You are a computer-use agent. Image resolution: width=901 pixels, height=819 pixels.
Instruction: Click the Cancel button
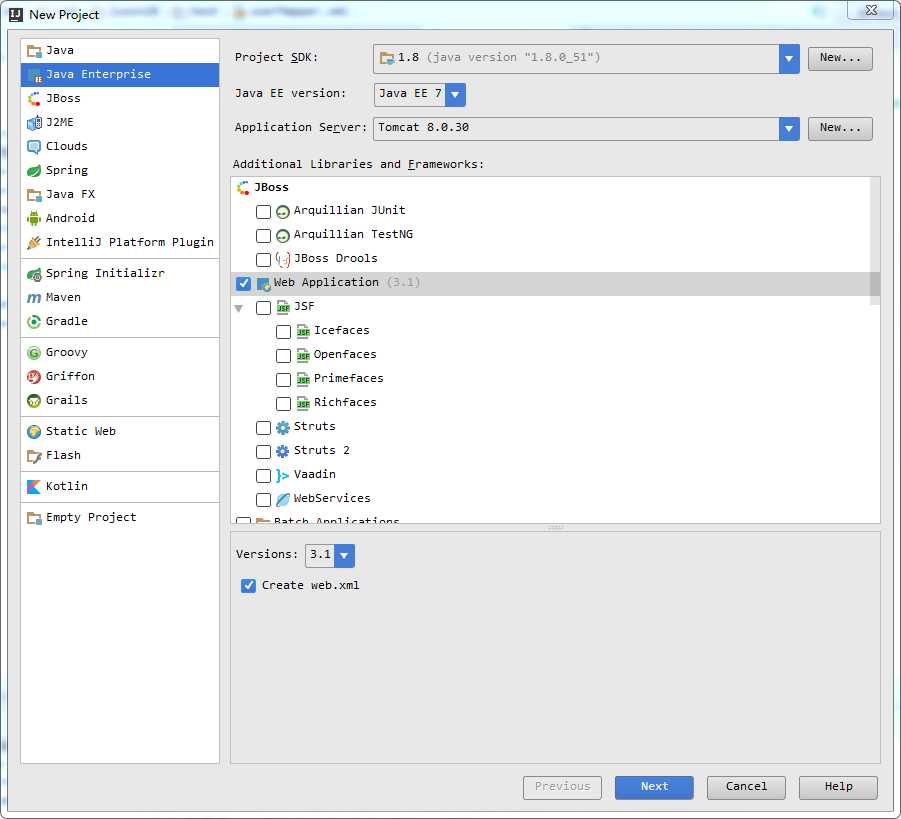(x=746, y=787)
